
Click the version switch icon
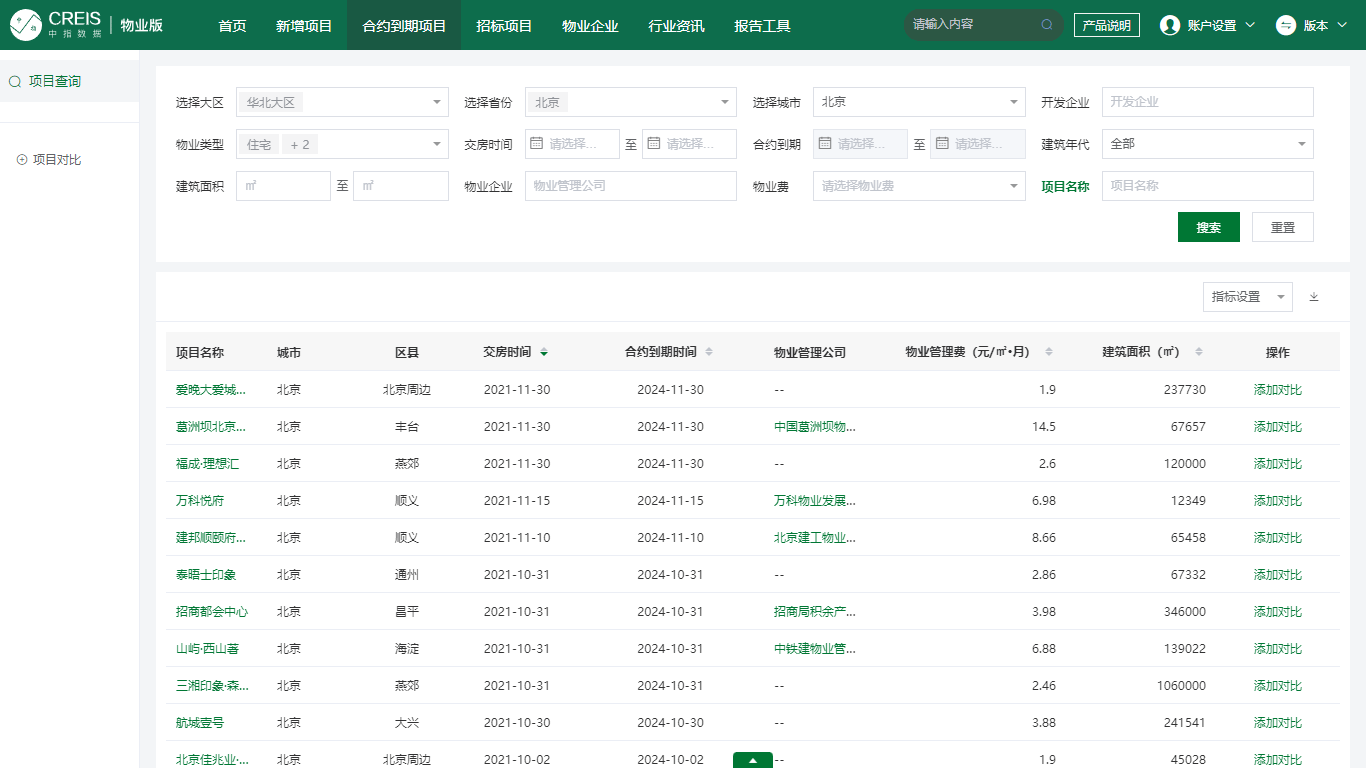click(1286, 26)
